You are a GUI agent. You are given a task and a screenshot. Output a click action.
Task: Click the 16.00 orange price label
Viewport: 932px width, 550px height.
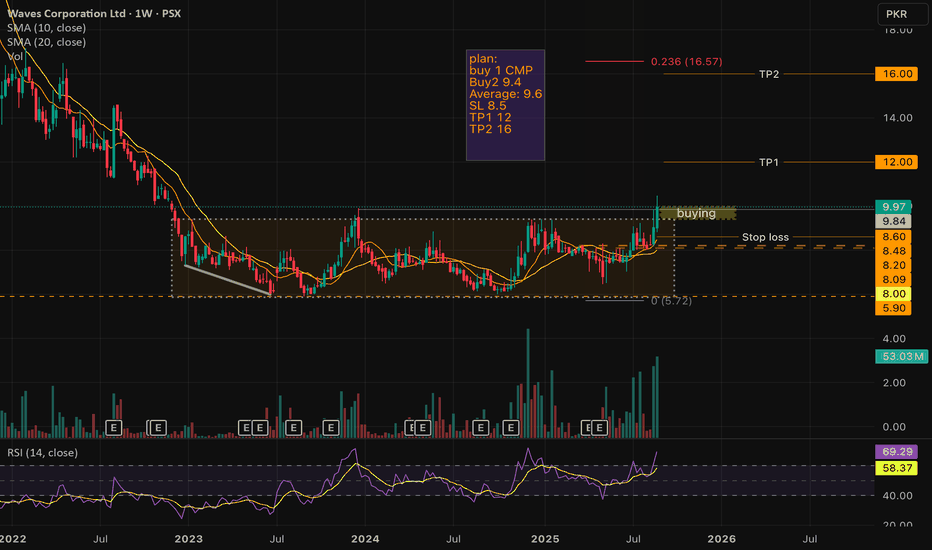pos(896,74)
